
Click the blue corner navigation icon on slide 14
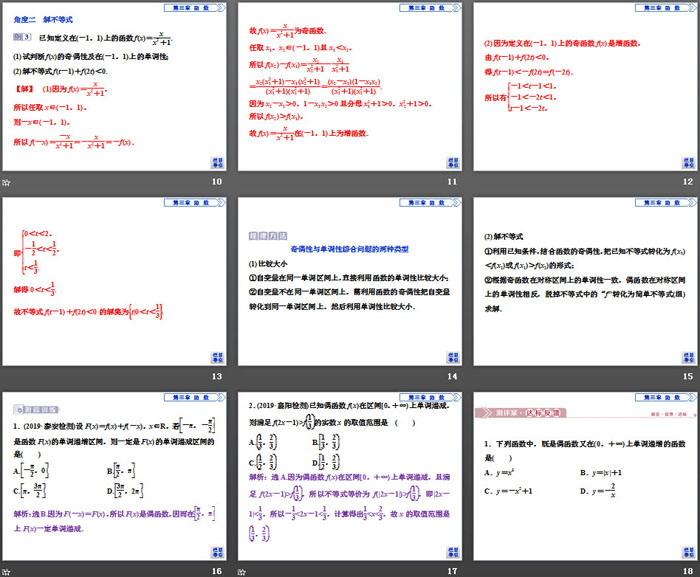[x=451, y=356]
